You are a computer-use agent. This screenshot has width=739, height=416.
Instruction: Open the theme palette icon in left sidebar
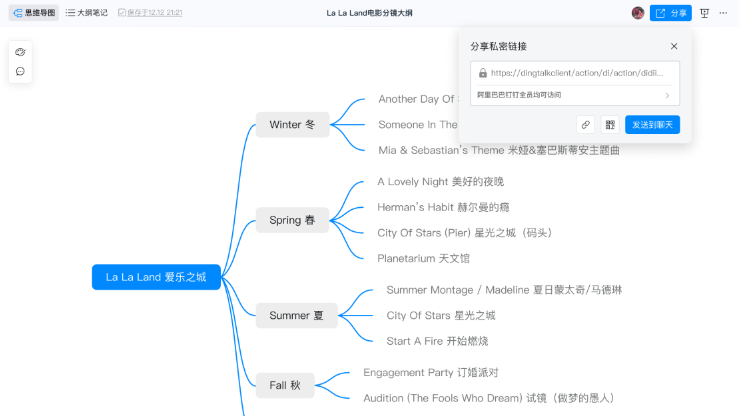pyautogui.click(x=20, y=52)
